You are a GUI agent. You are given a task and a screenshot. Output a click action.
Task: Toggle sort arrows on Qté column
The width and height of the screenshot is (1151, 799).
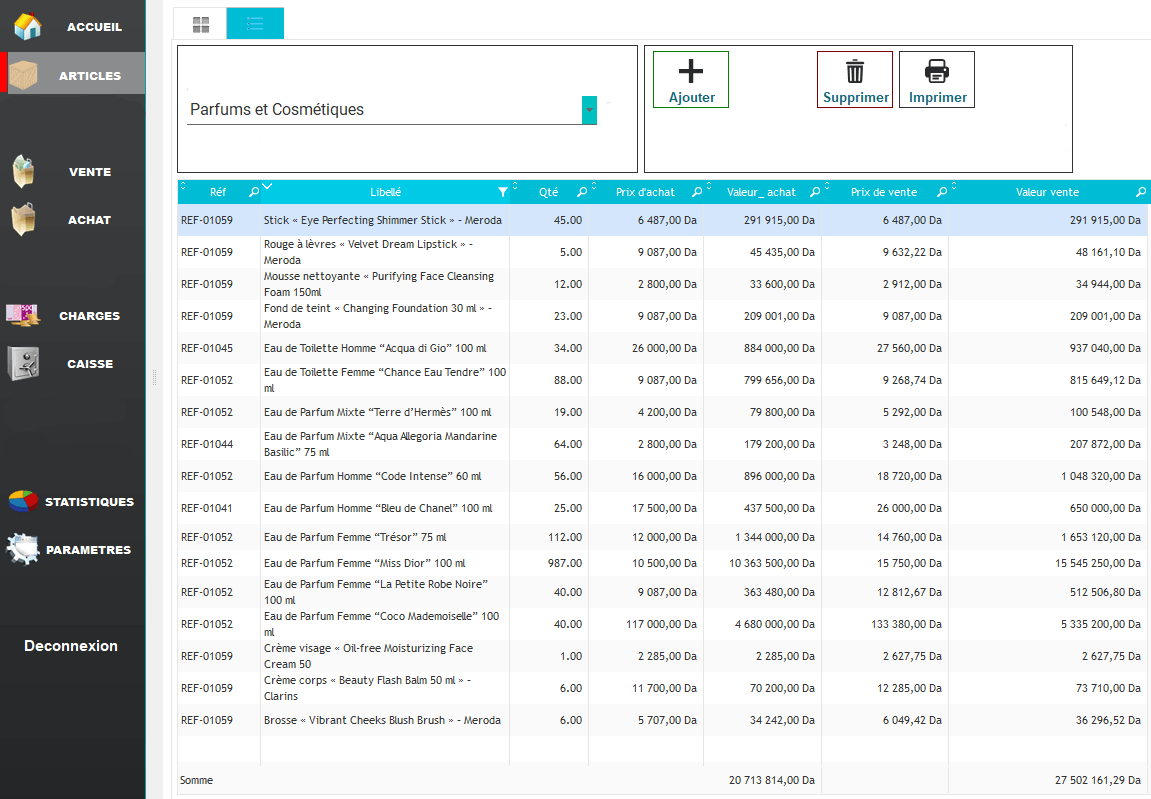515,186
